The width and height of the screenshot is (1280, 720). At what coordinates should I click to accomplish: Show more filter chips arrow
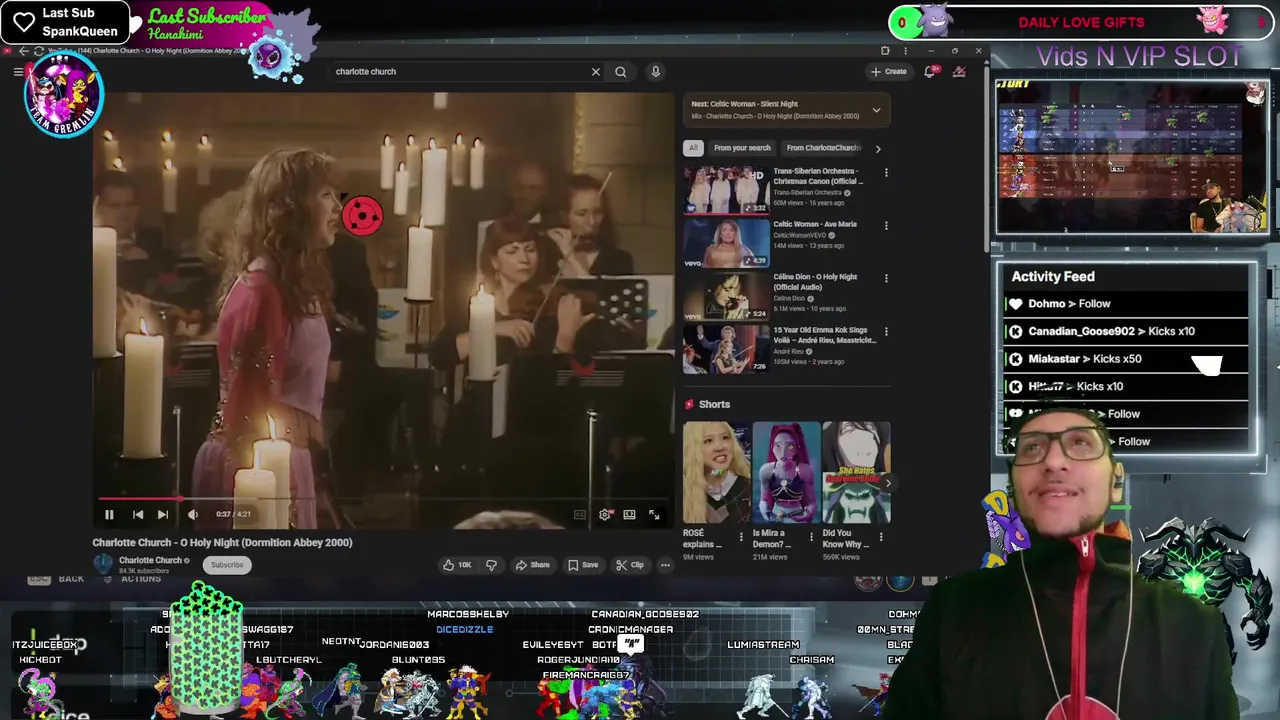tap(878, 149)
